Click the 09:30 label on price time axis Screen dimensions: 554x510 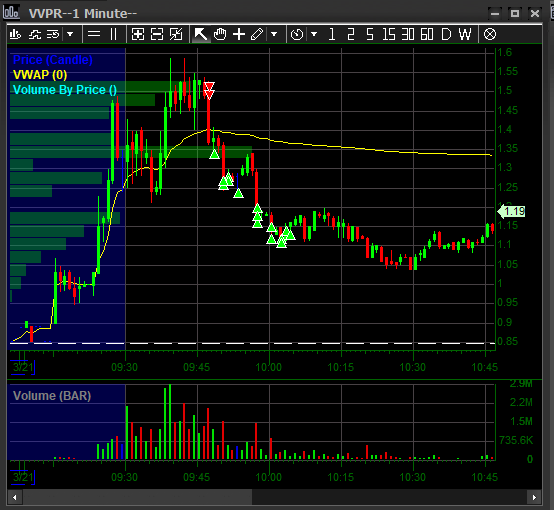coord(124,367)
